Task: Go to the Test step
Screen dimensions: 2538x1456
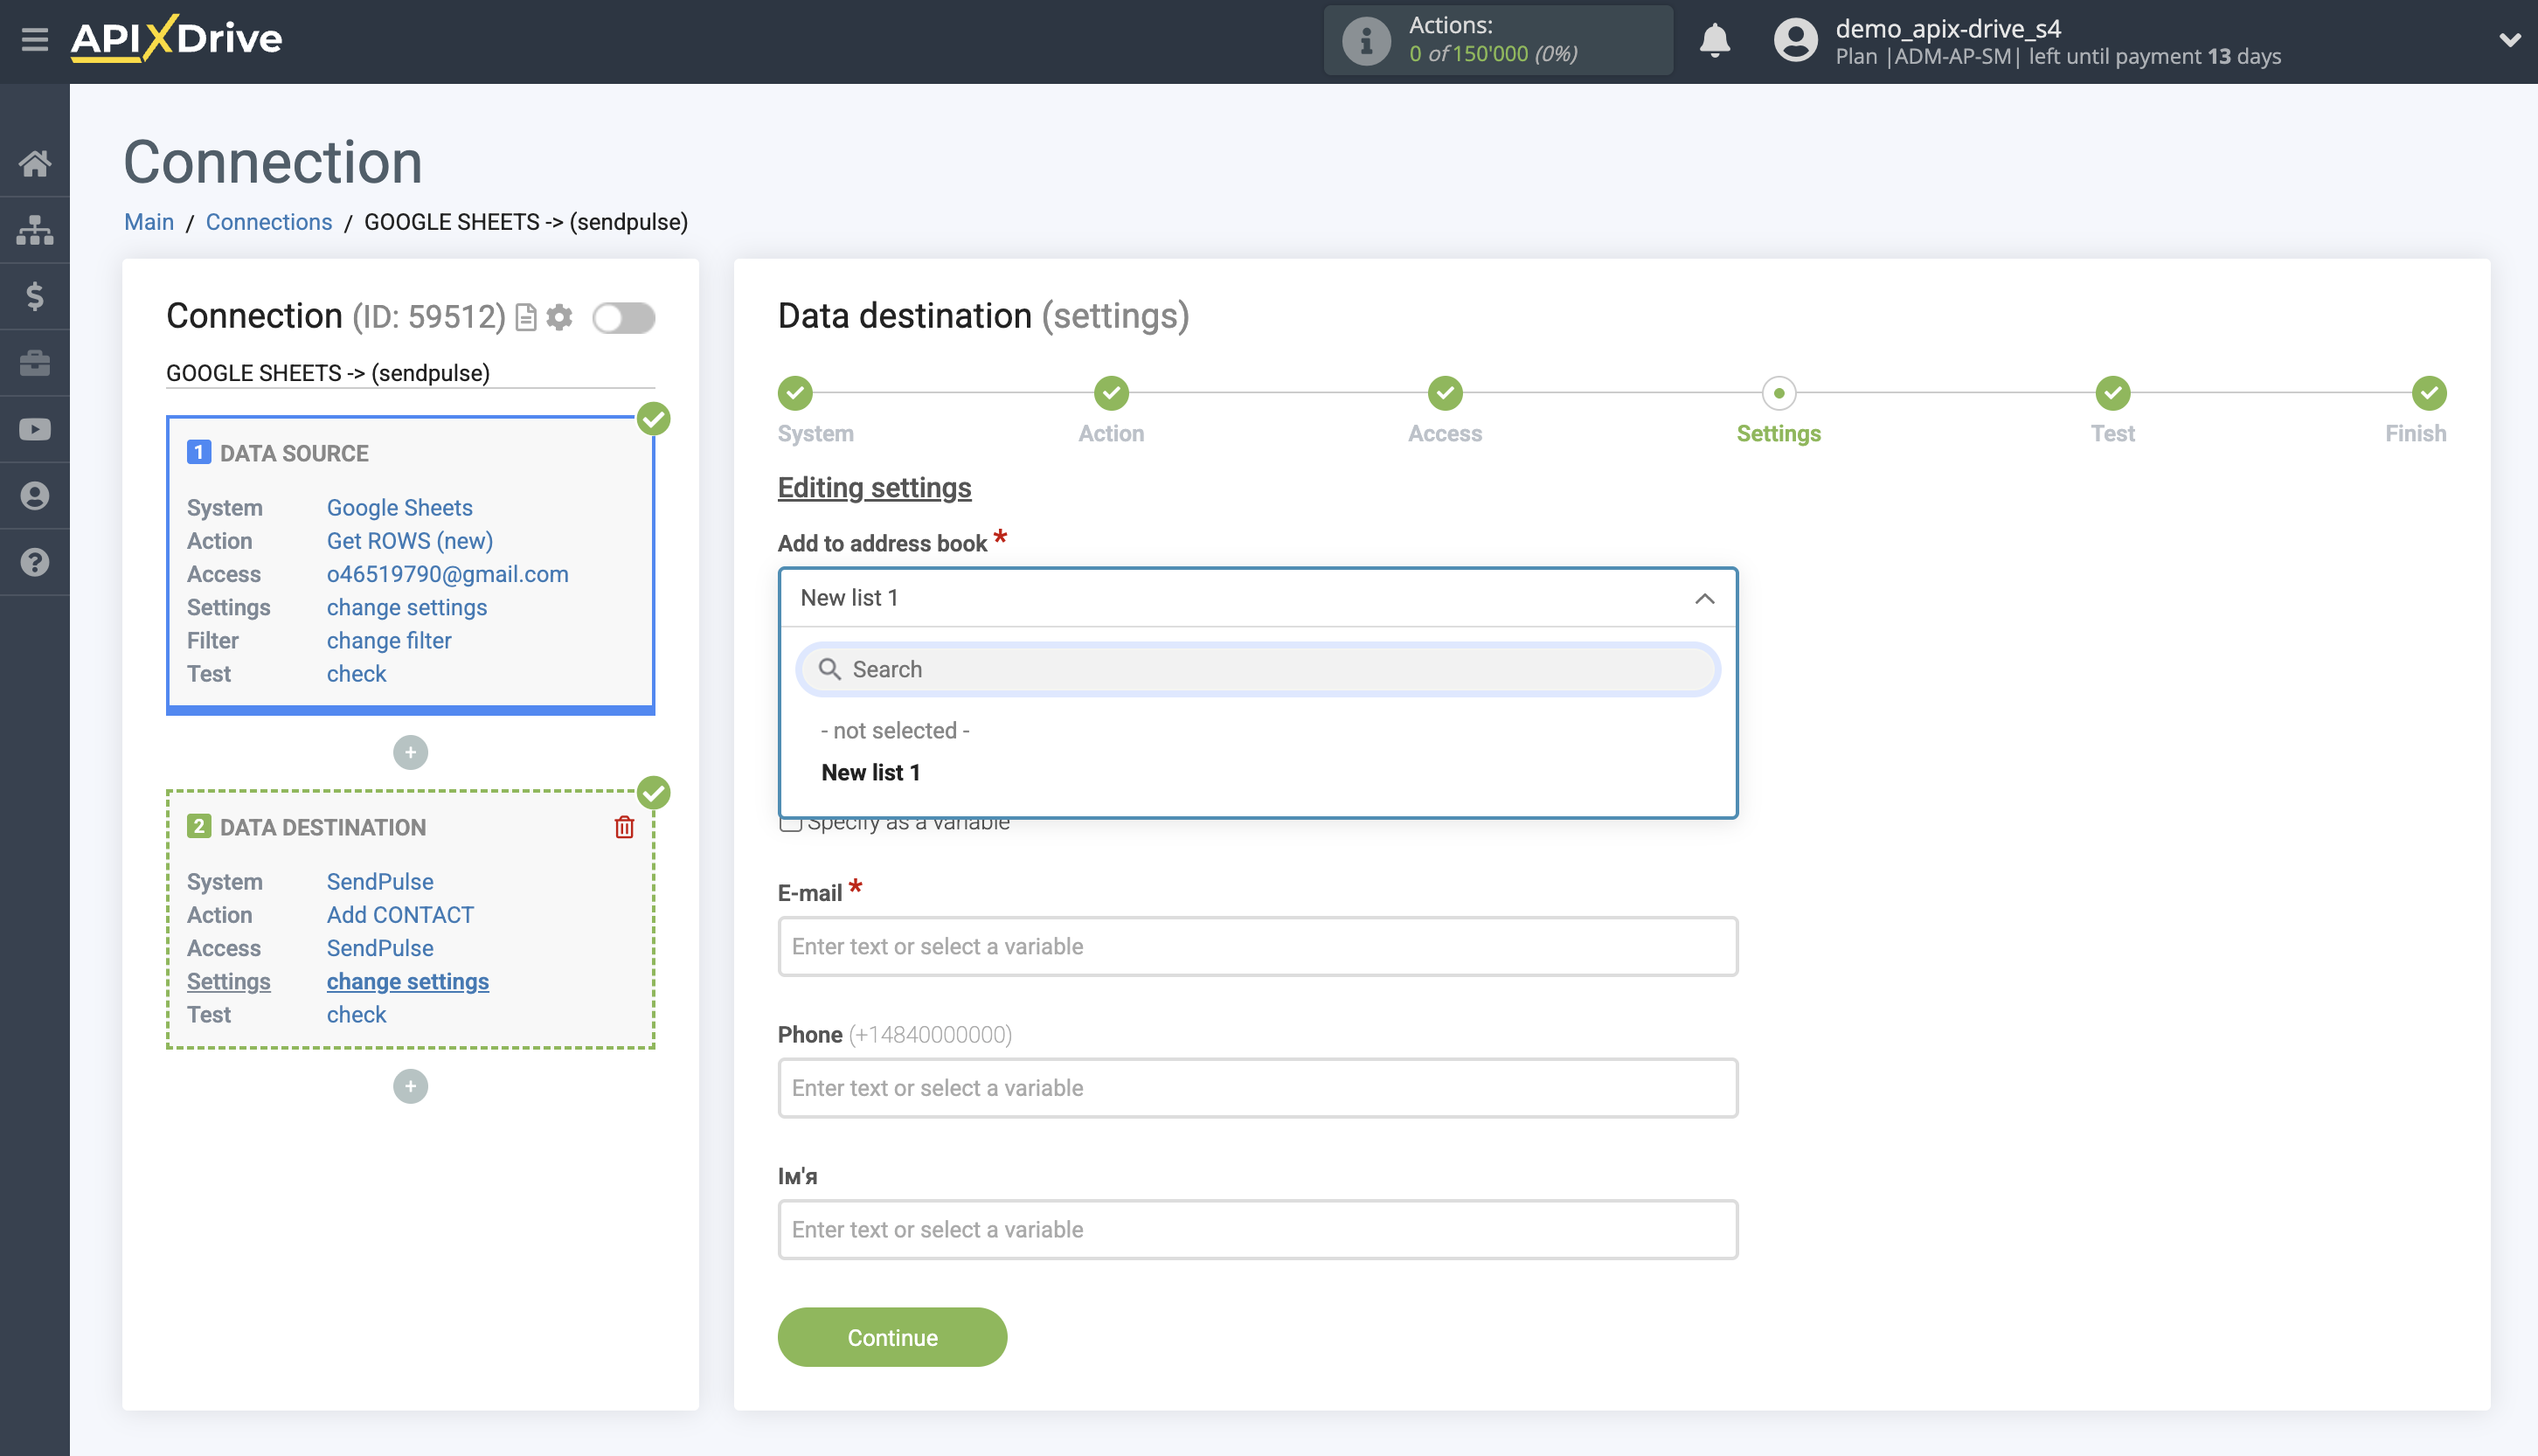Action: [x=2112, y=393]
